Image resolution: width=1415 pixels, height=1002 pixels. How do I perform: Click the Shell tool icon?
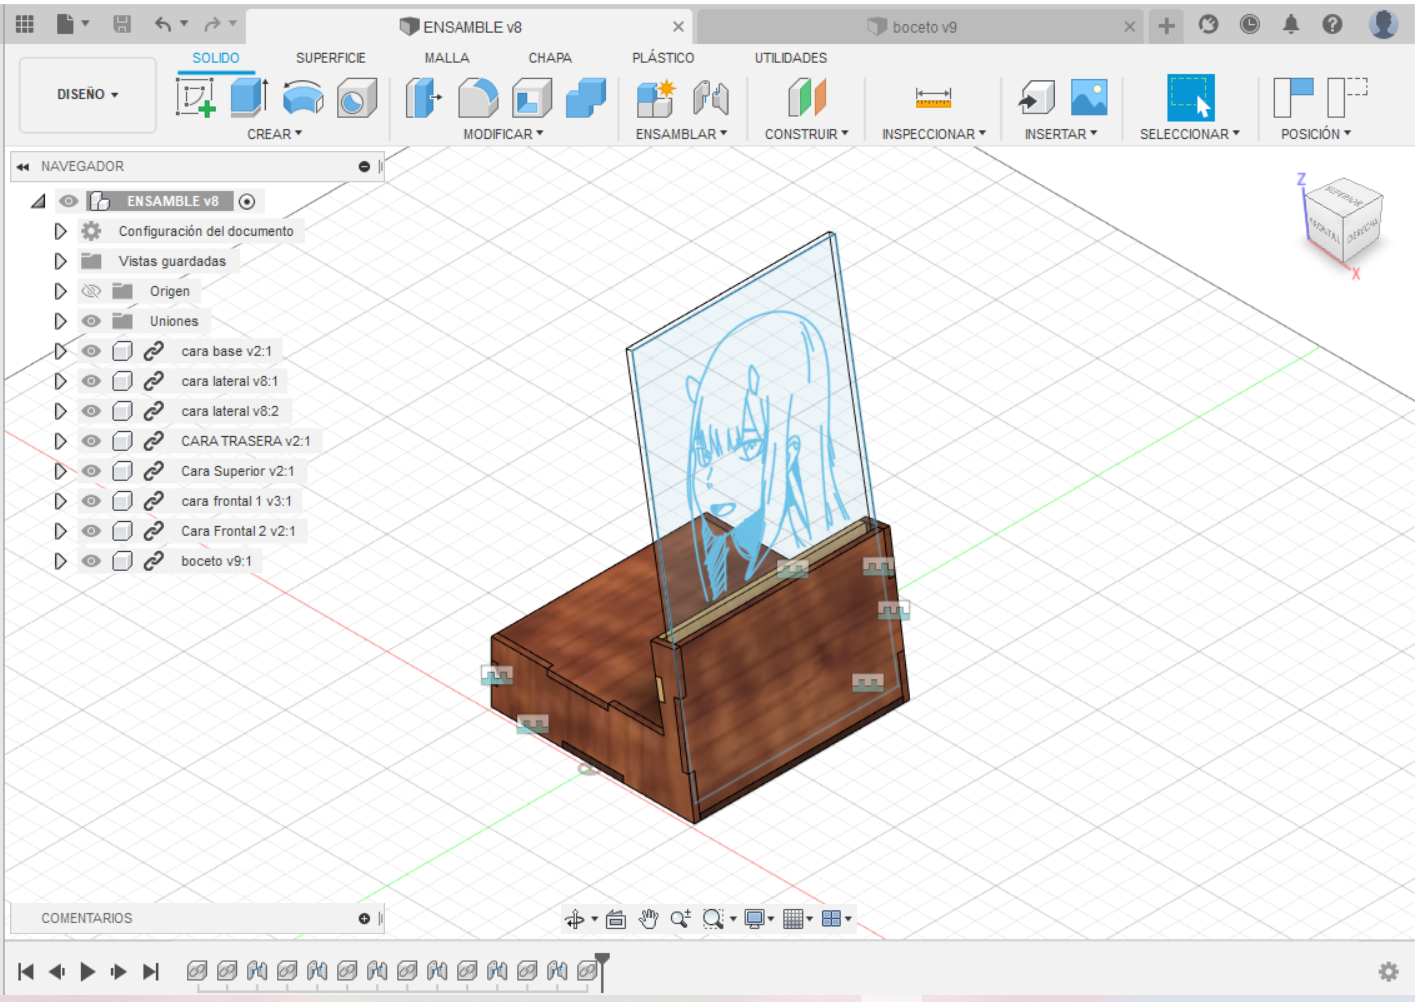532,98
